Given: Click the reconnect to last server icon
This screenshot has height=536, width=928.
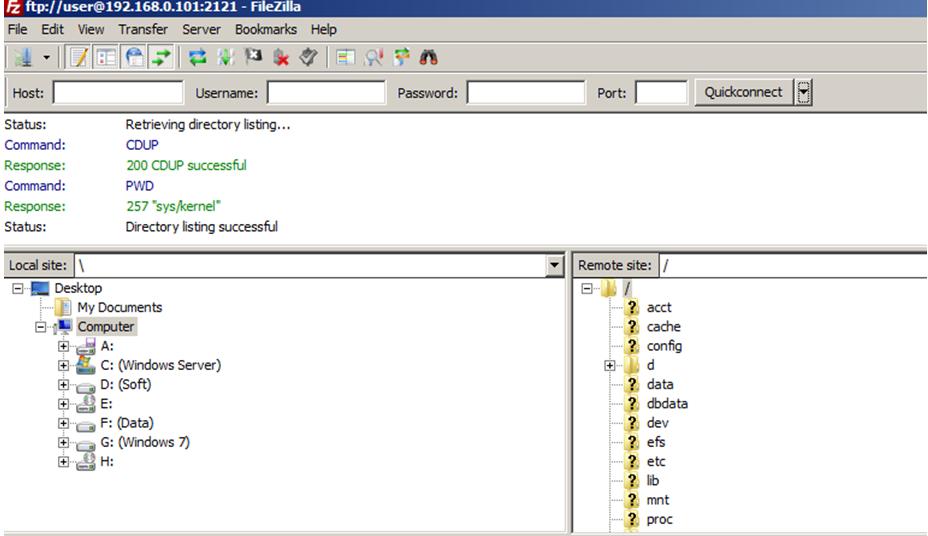Looking at the screenshot, I should click(308, 57).
